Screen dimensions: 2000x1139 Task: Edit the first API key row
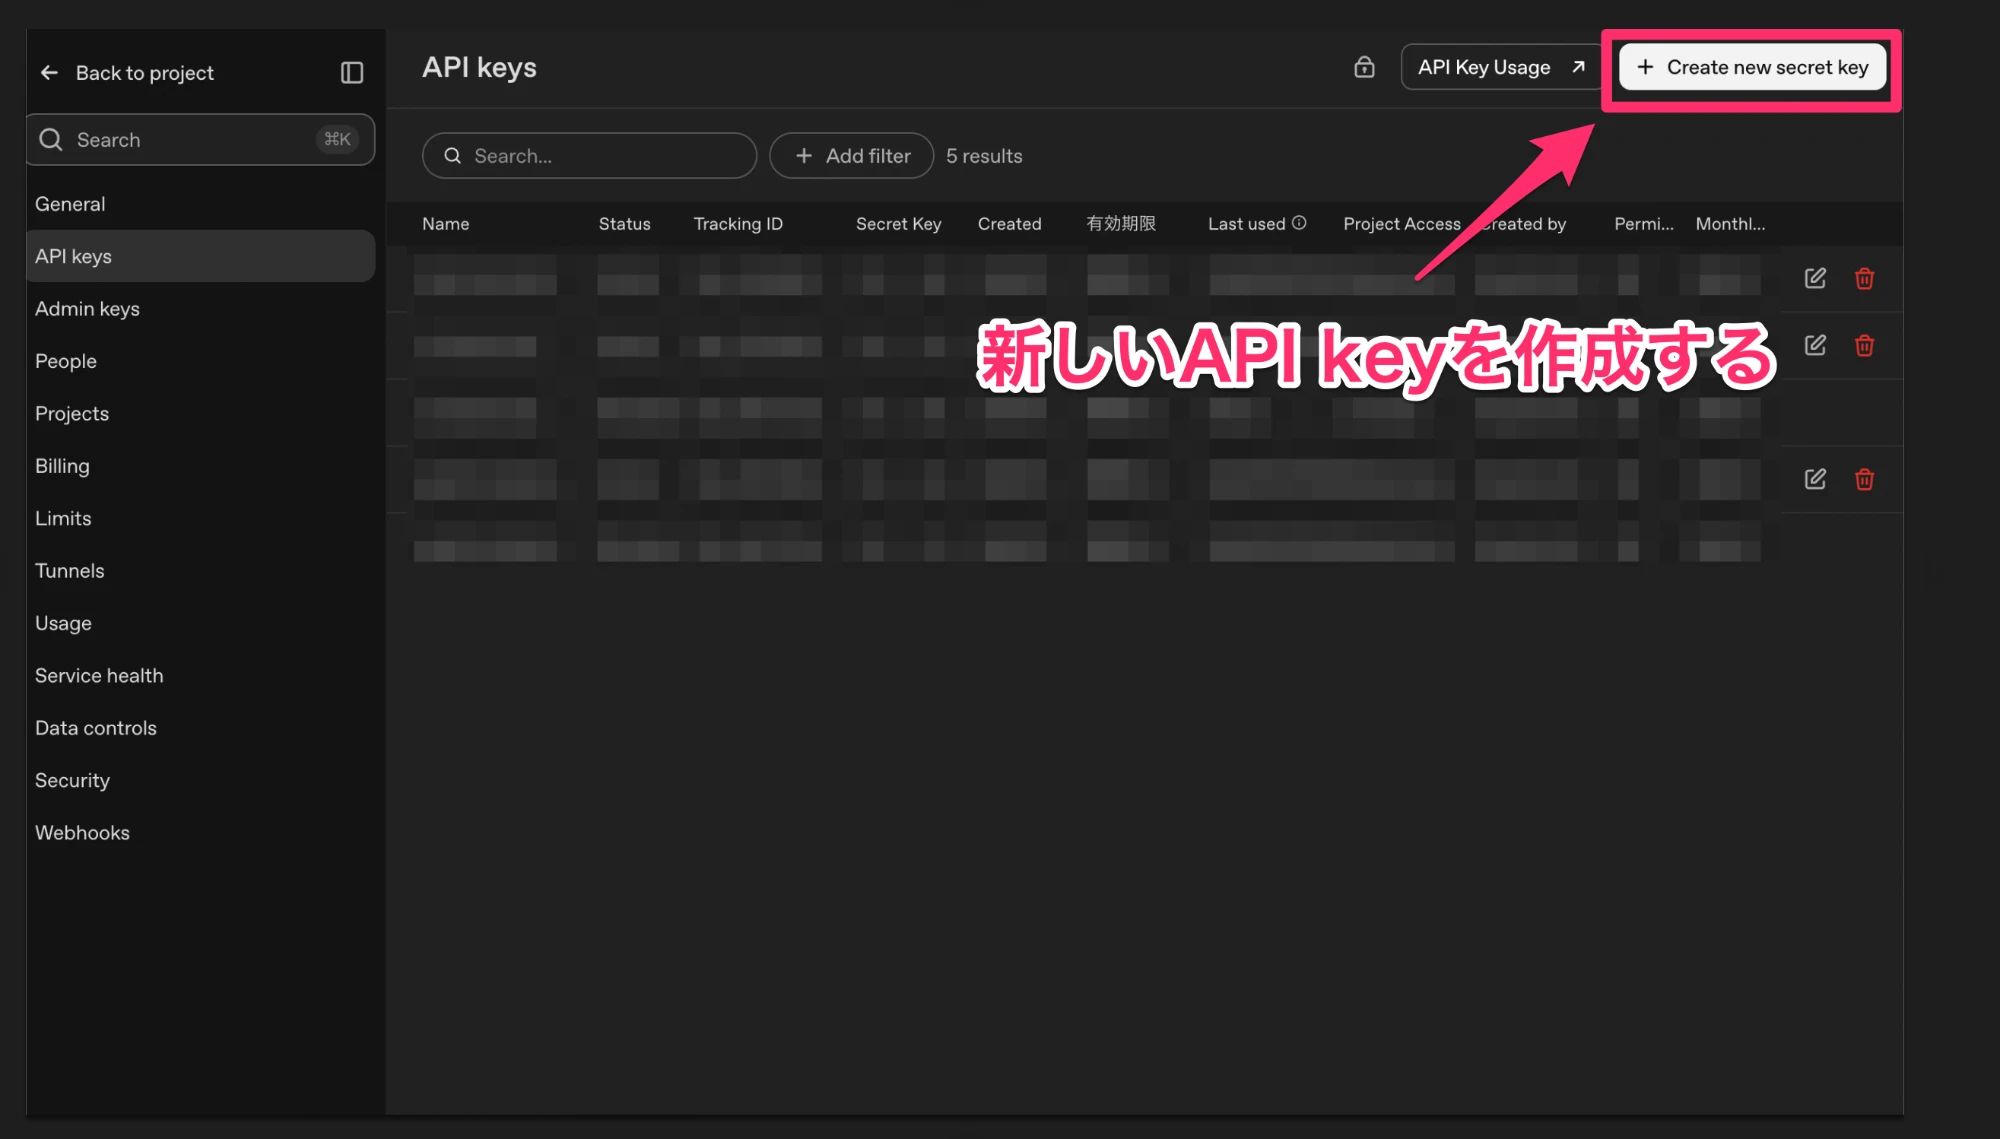tap(1815, 279)
